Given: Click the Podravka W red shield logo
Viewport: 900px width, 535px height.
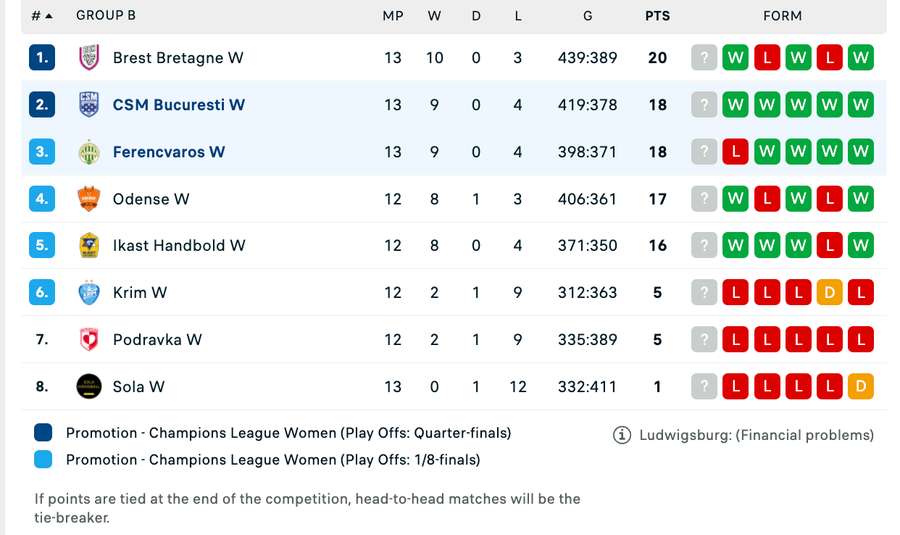Looking at the screenshot, I should 89,340.
